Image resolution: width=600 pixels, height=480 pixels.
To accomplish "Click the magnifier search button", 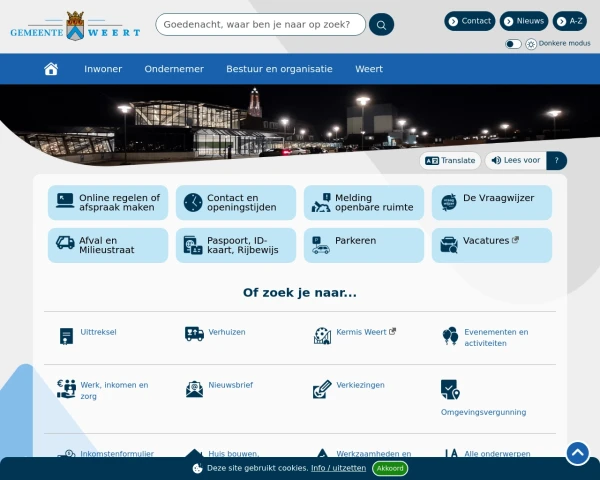I will coord(382,24).
